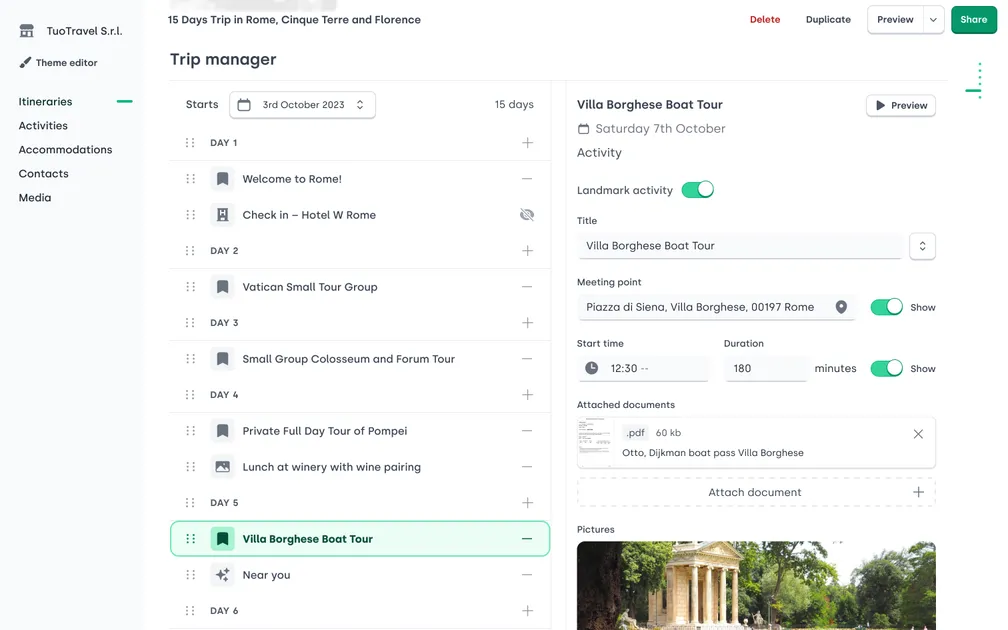Click the image icon on 'Lunch at winery'

click(222, 466)
